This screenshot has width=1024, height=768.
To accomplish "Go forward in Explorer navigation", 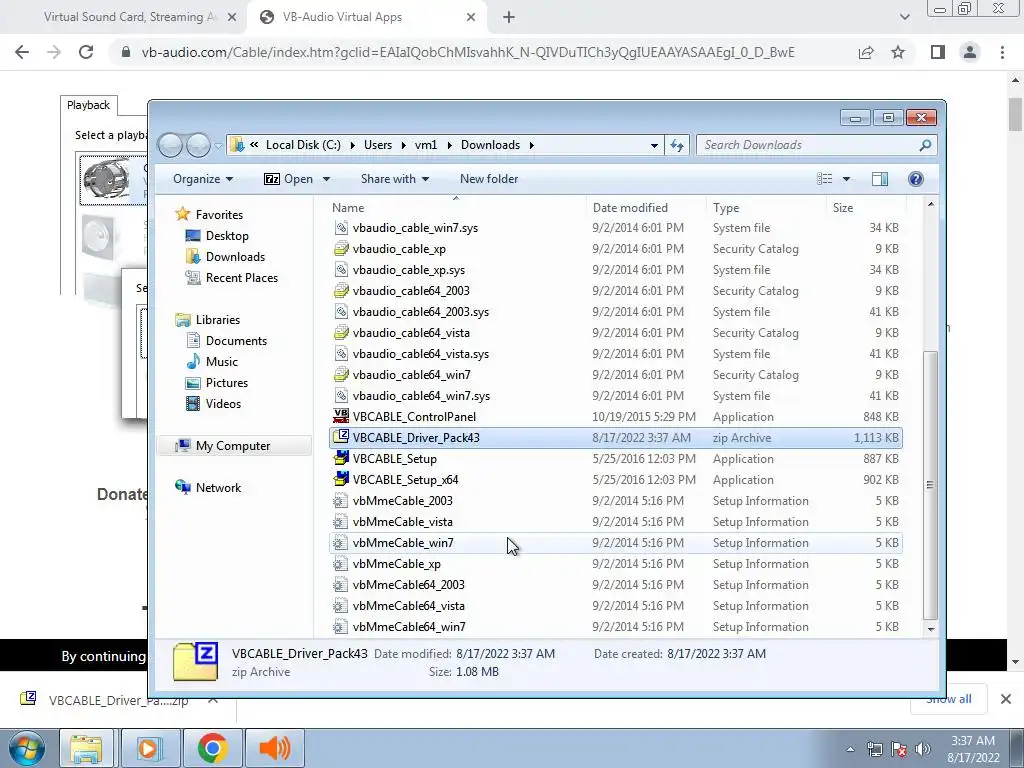I will [x=198, y=145].
